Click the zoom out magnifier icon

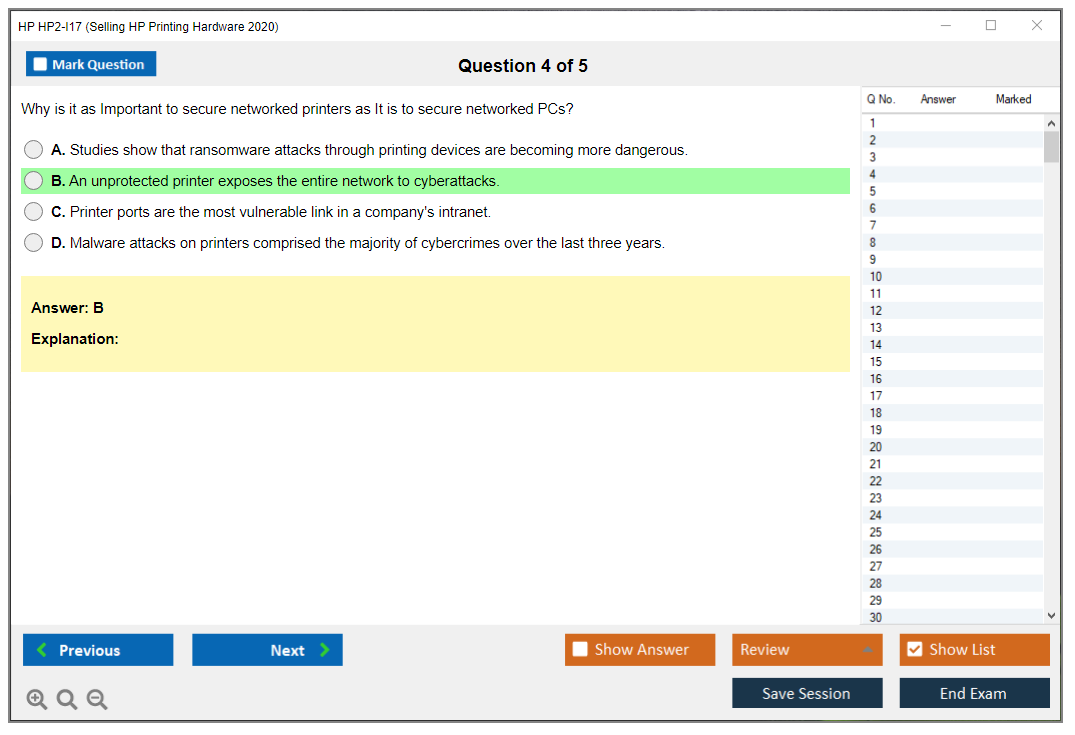tap(97, 700)
